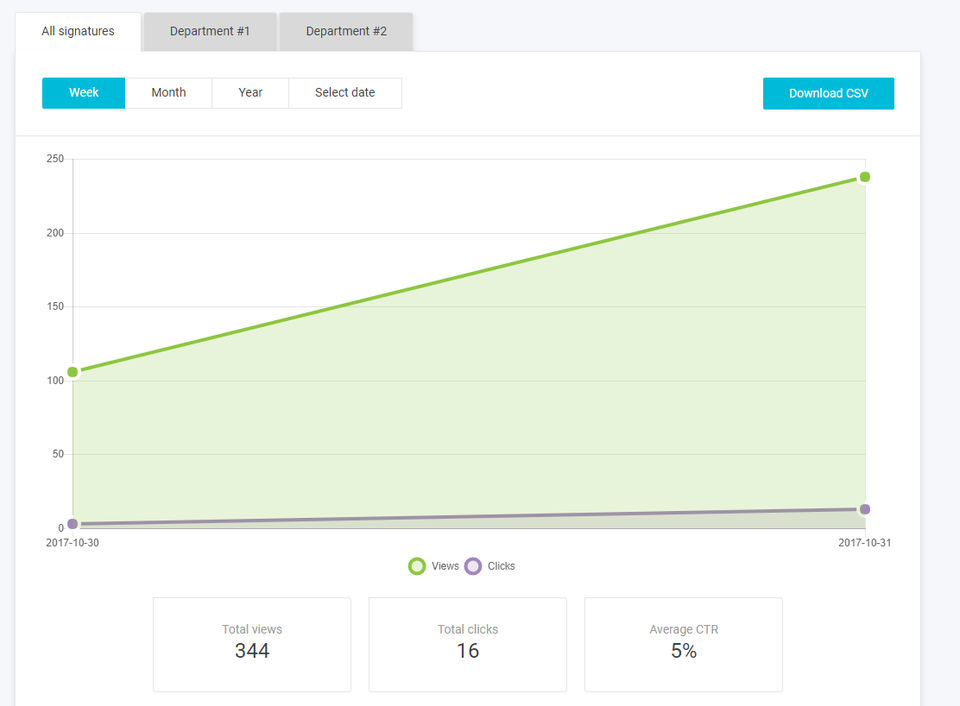Click the Views legend label text

tap(445, 566)
